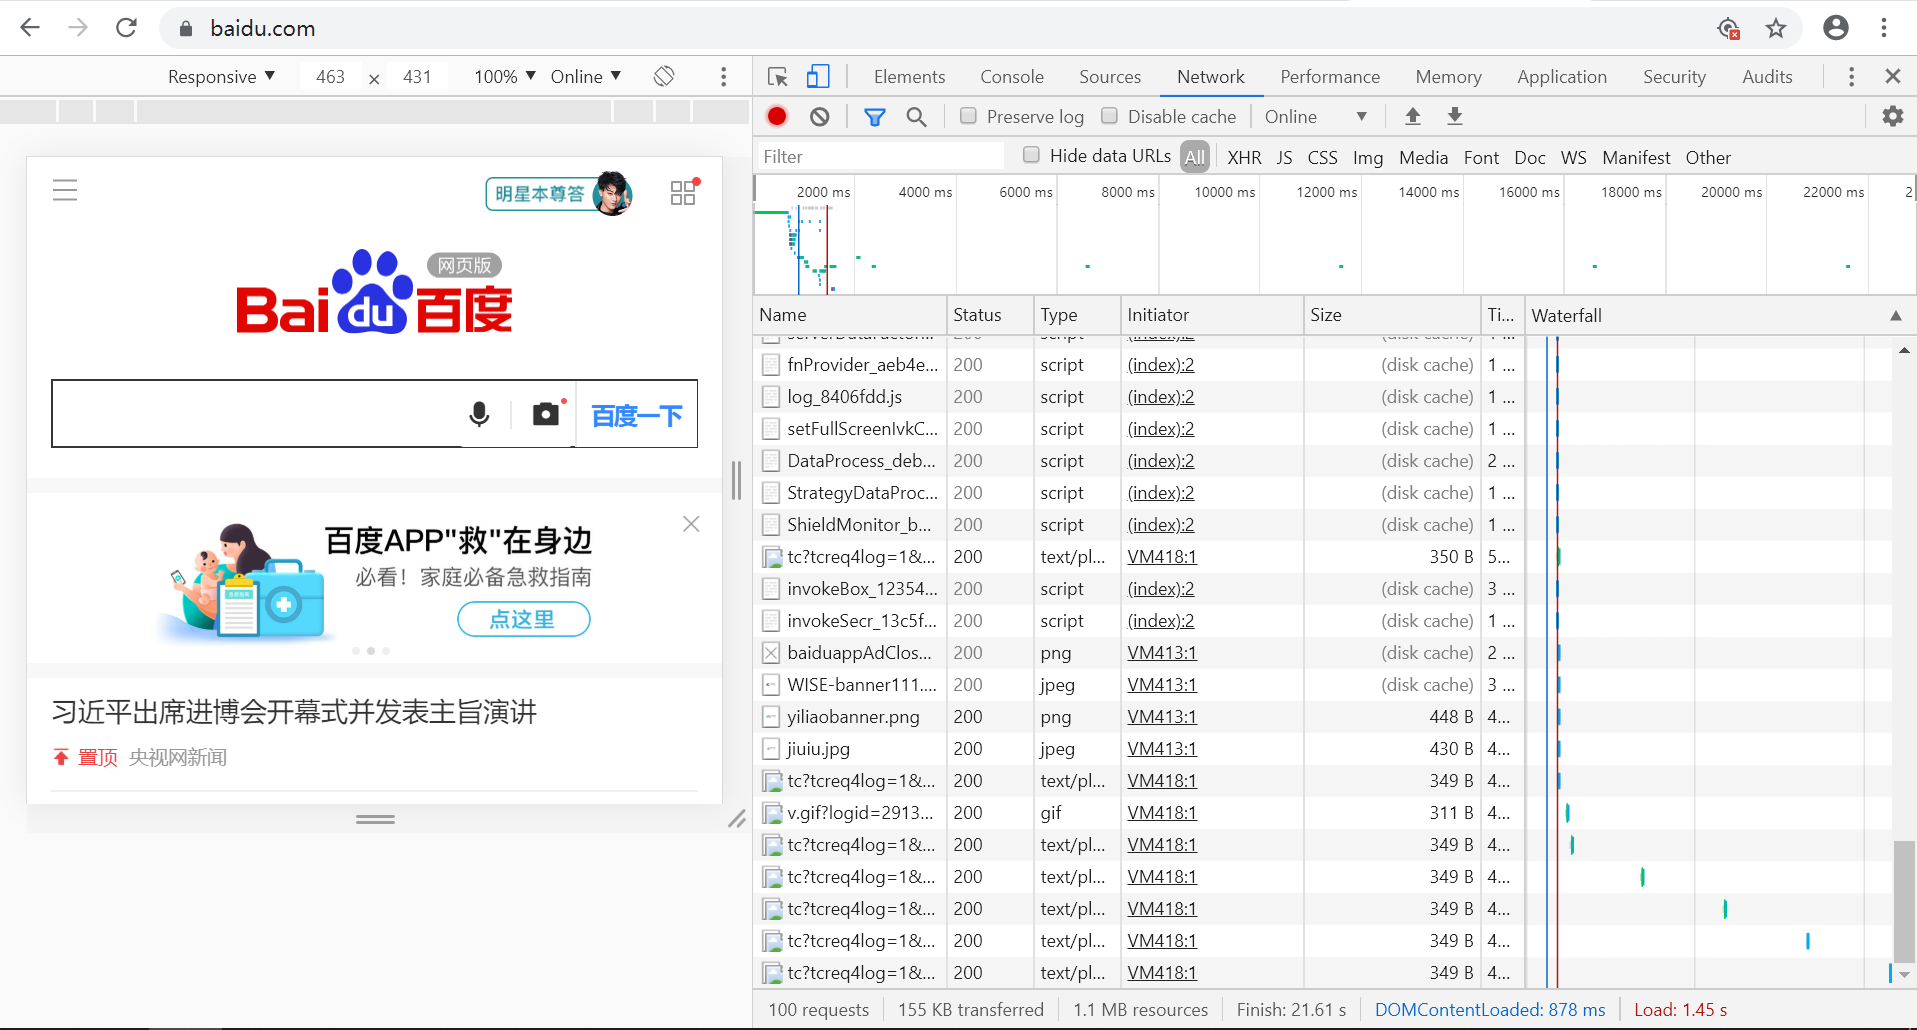Select the All filter type
Viewport: 1917px width, 1030px height.
[x=1194, y=157]
